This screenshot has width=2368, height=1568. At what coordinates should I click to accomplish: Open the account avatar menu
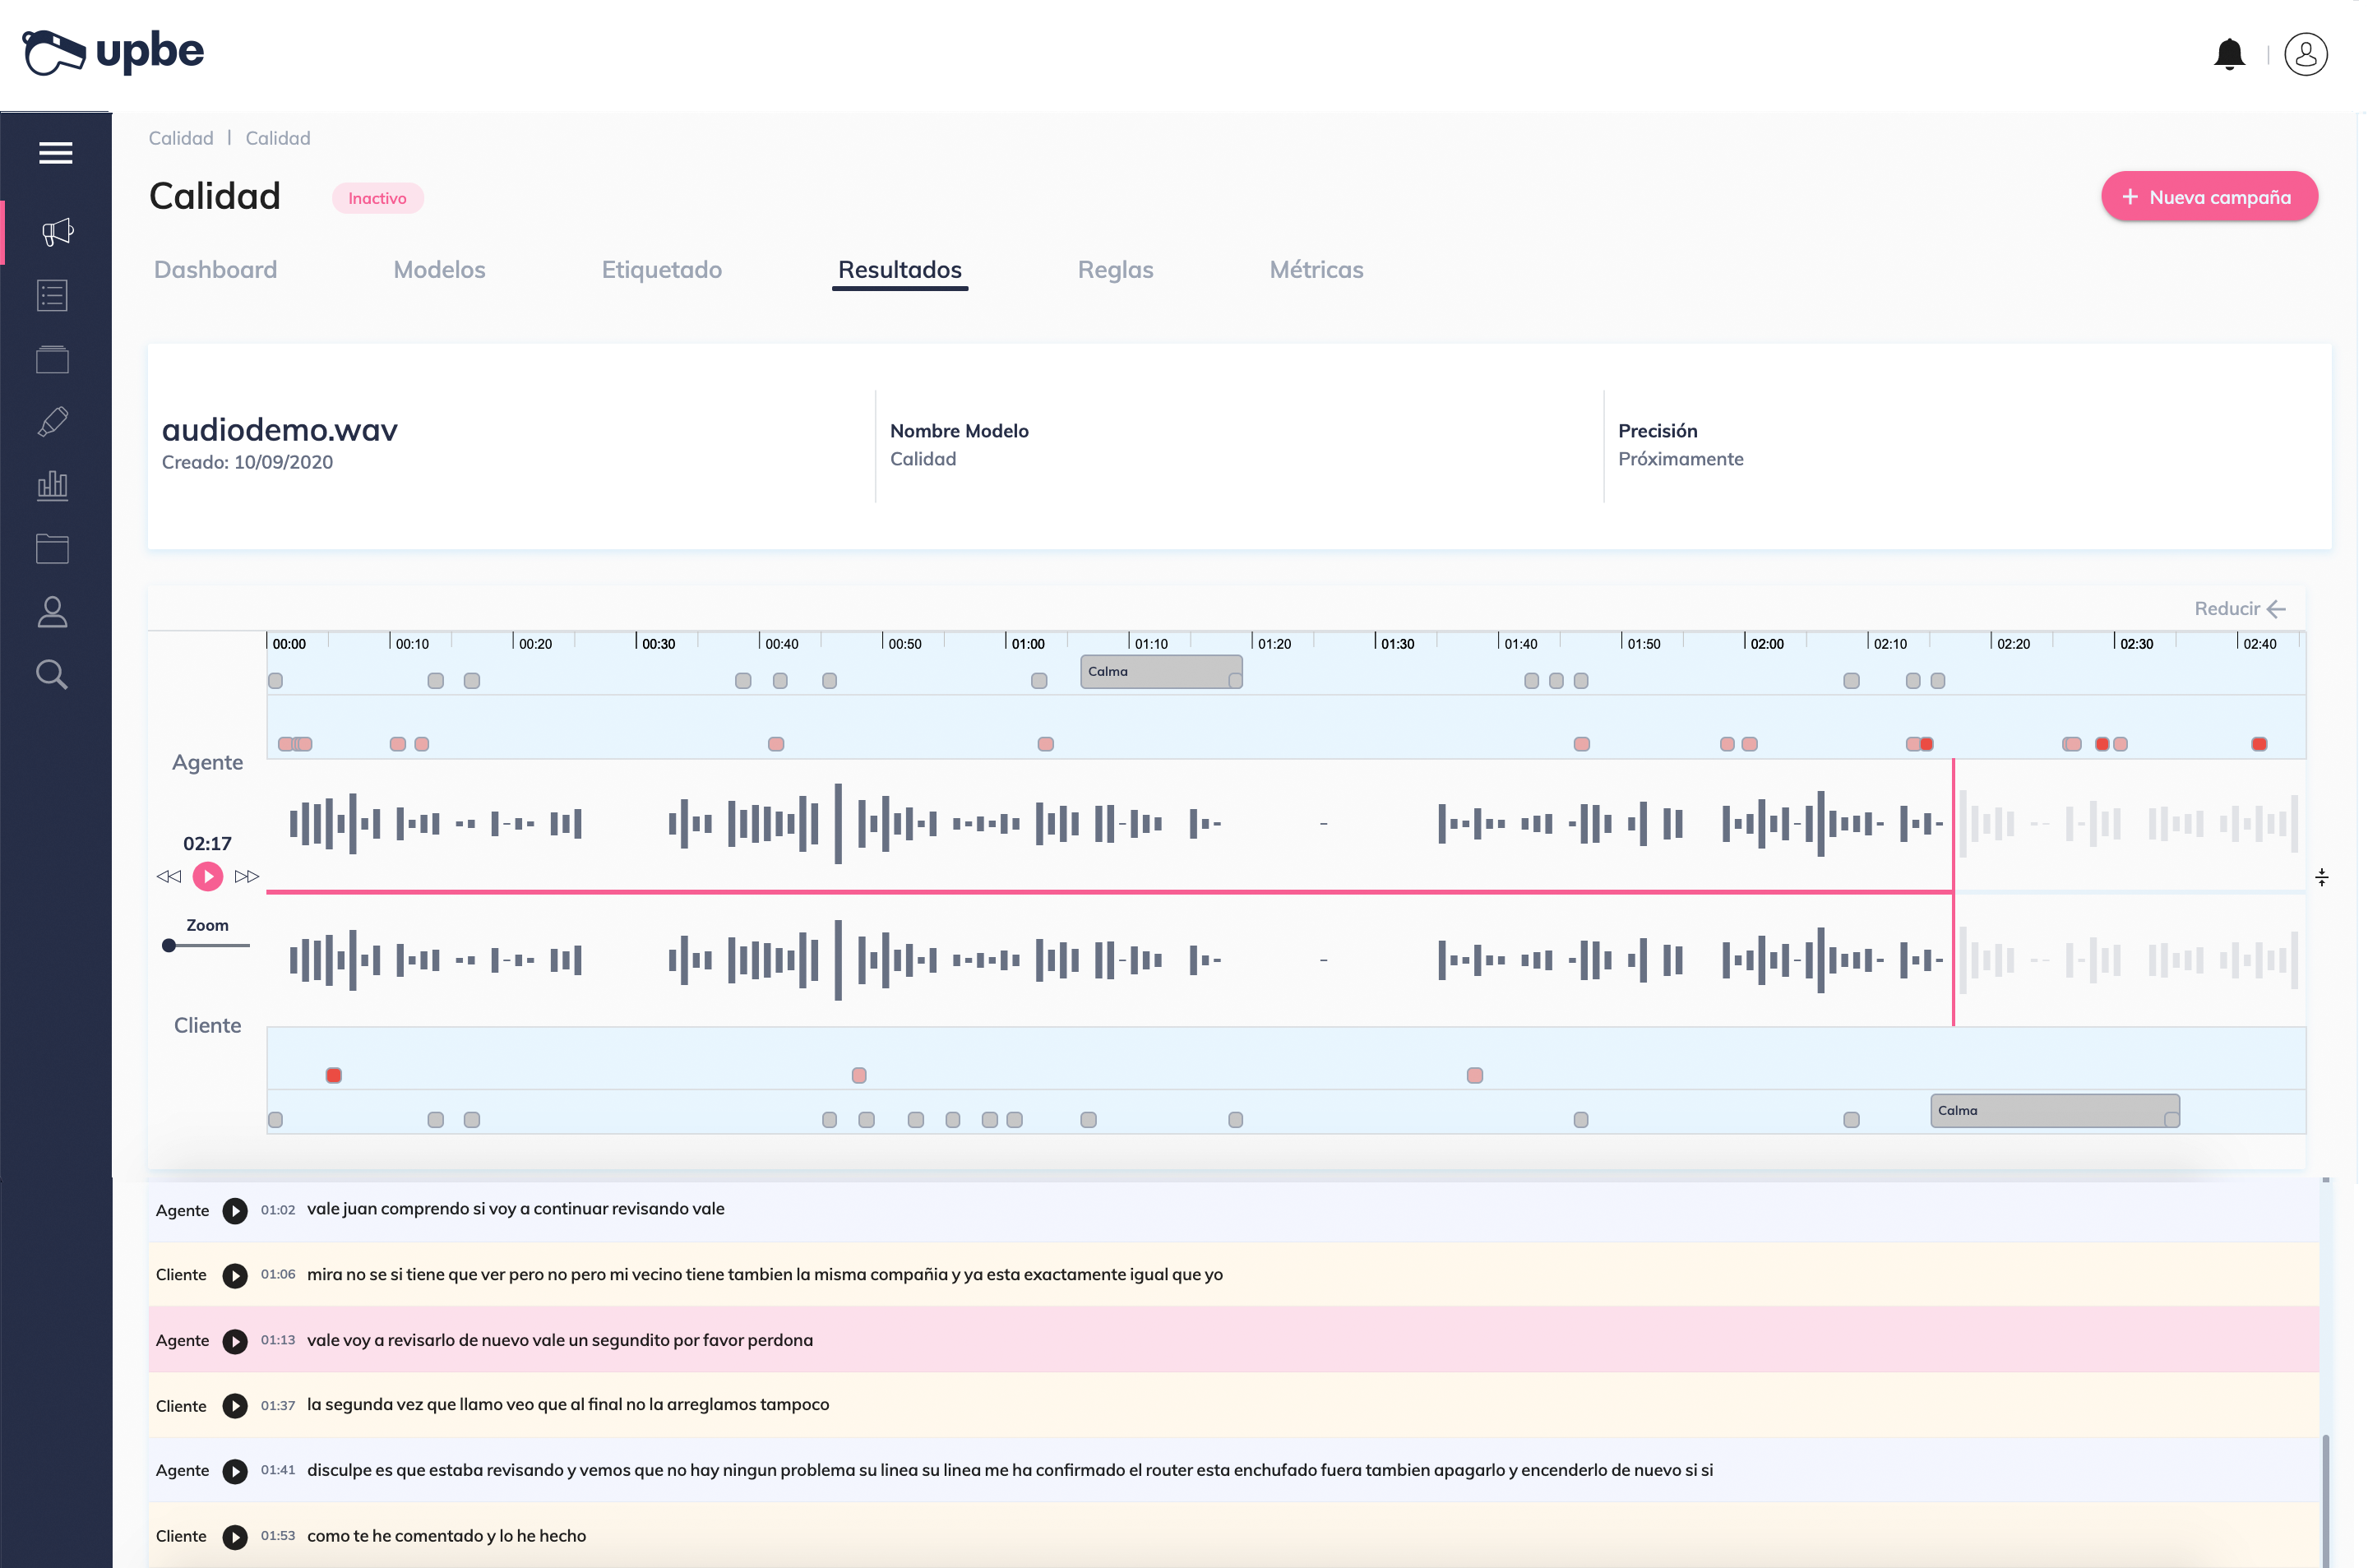2306,54
